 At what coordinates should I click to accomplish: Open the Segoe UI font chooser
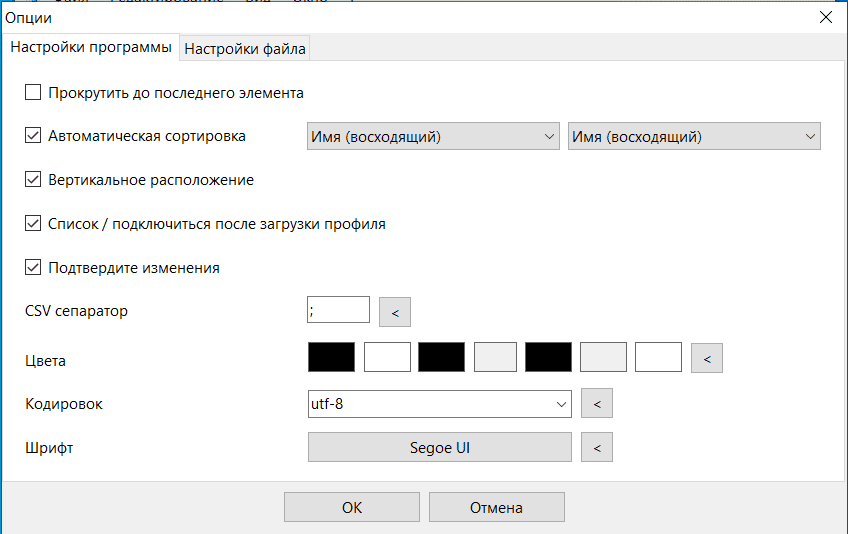coord(439,448)
